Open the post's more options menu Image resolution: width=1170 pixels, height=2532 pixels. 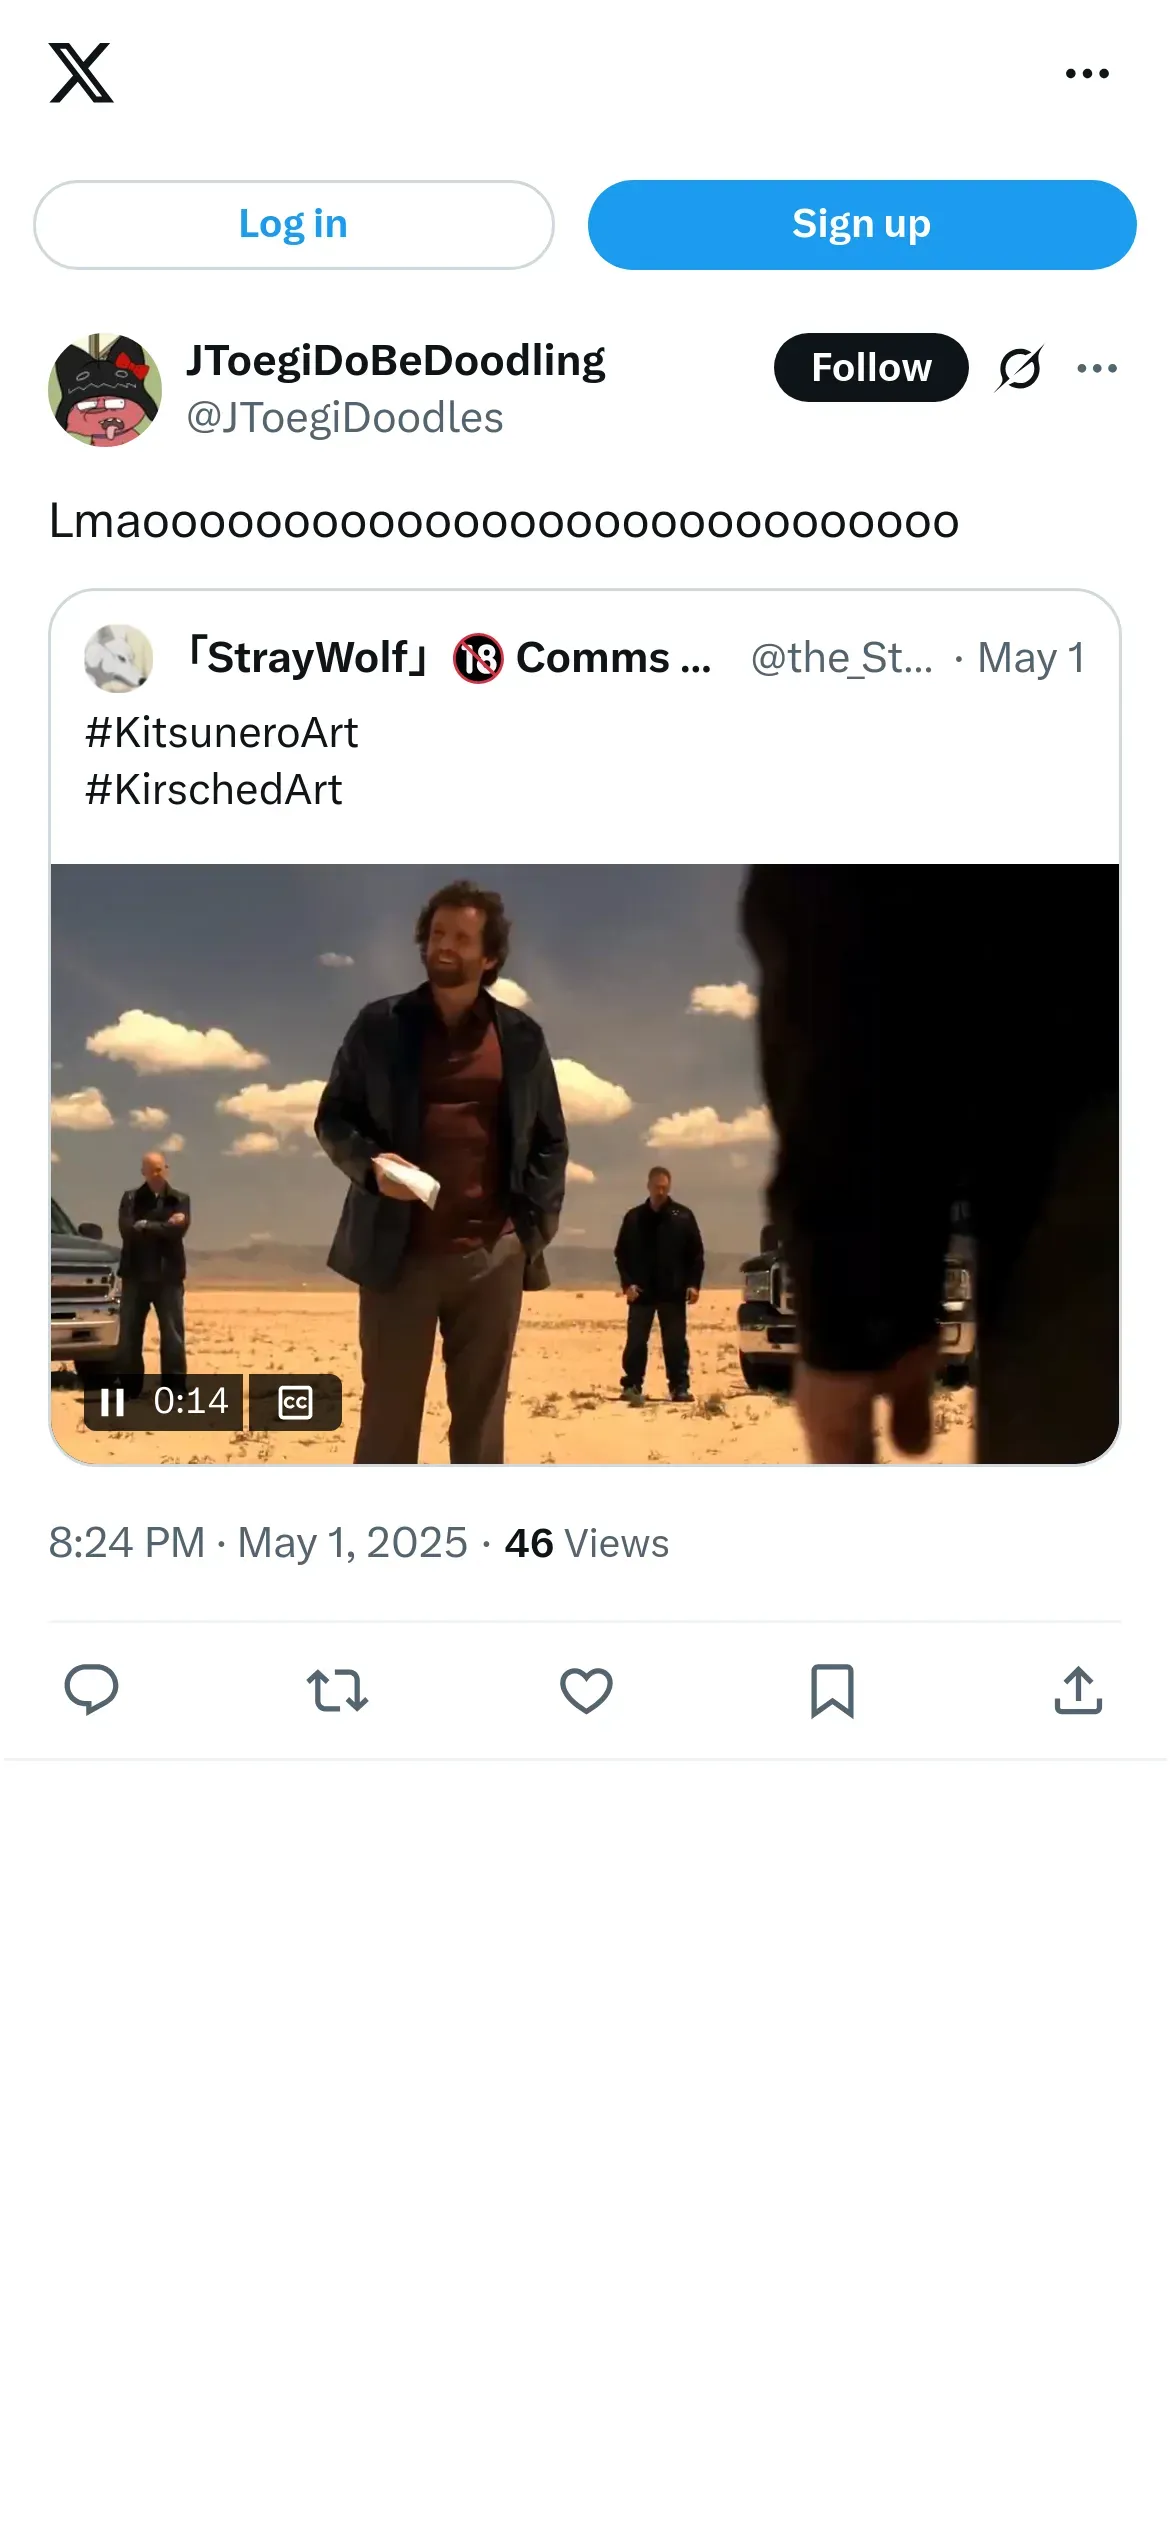[1097, 368]
